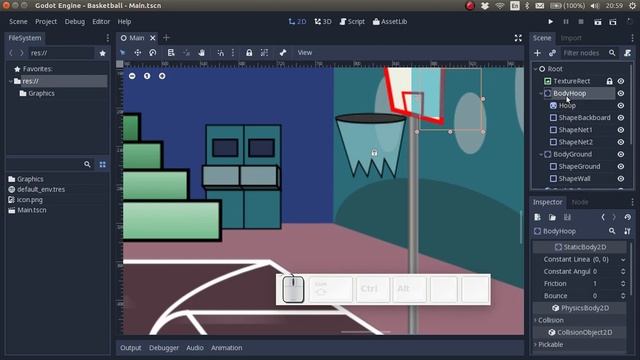This screenshot has height=360, width=640.
Task: Switch to the Script workspace
Action: click(352, 22)
